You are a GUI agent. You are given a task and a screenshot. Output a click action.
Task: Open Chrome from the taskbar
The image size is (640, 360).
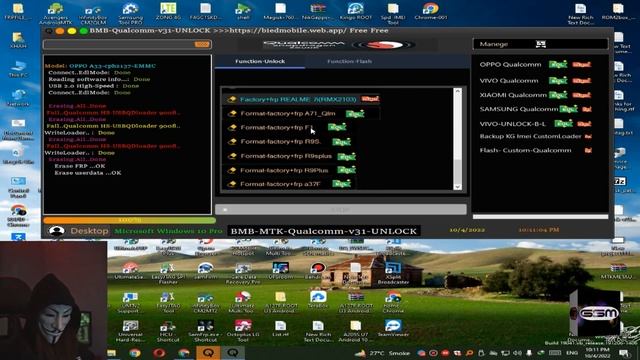[x=135, y=353]
